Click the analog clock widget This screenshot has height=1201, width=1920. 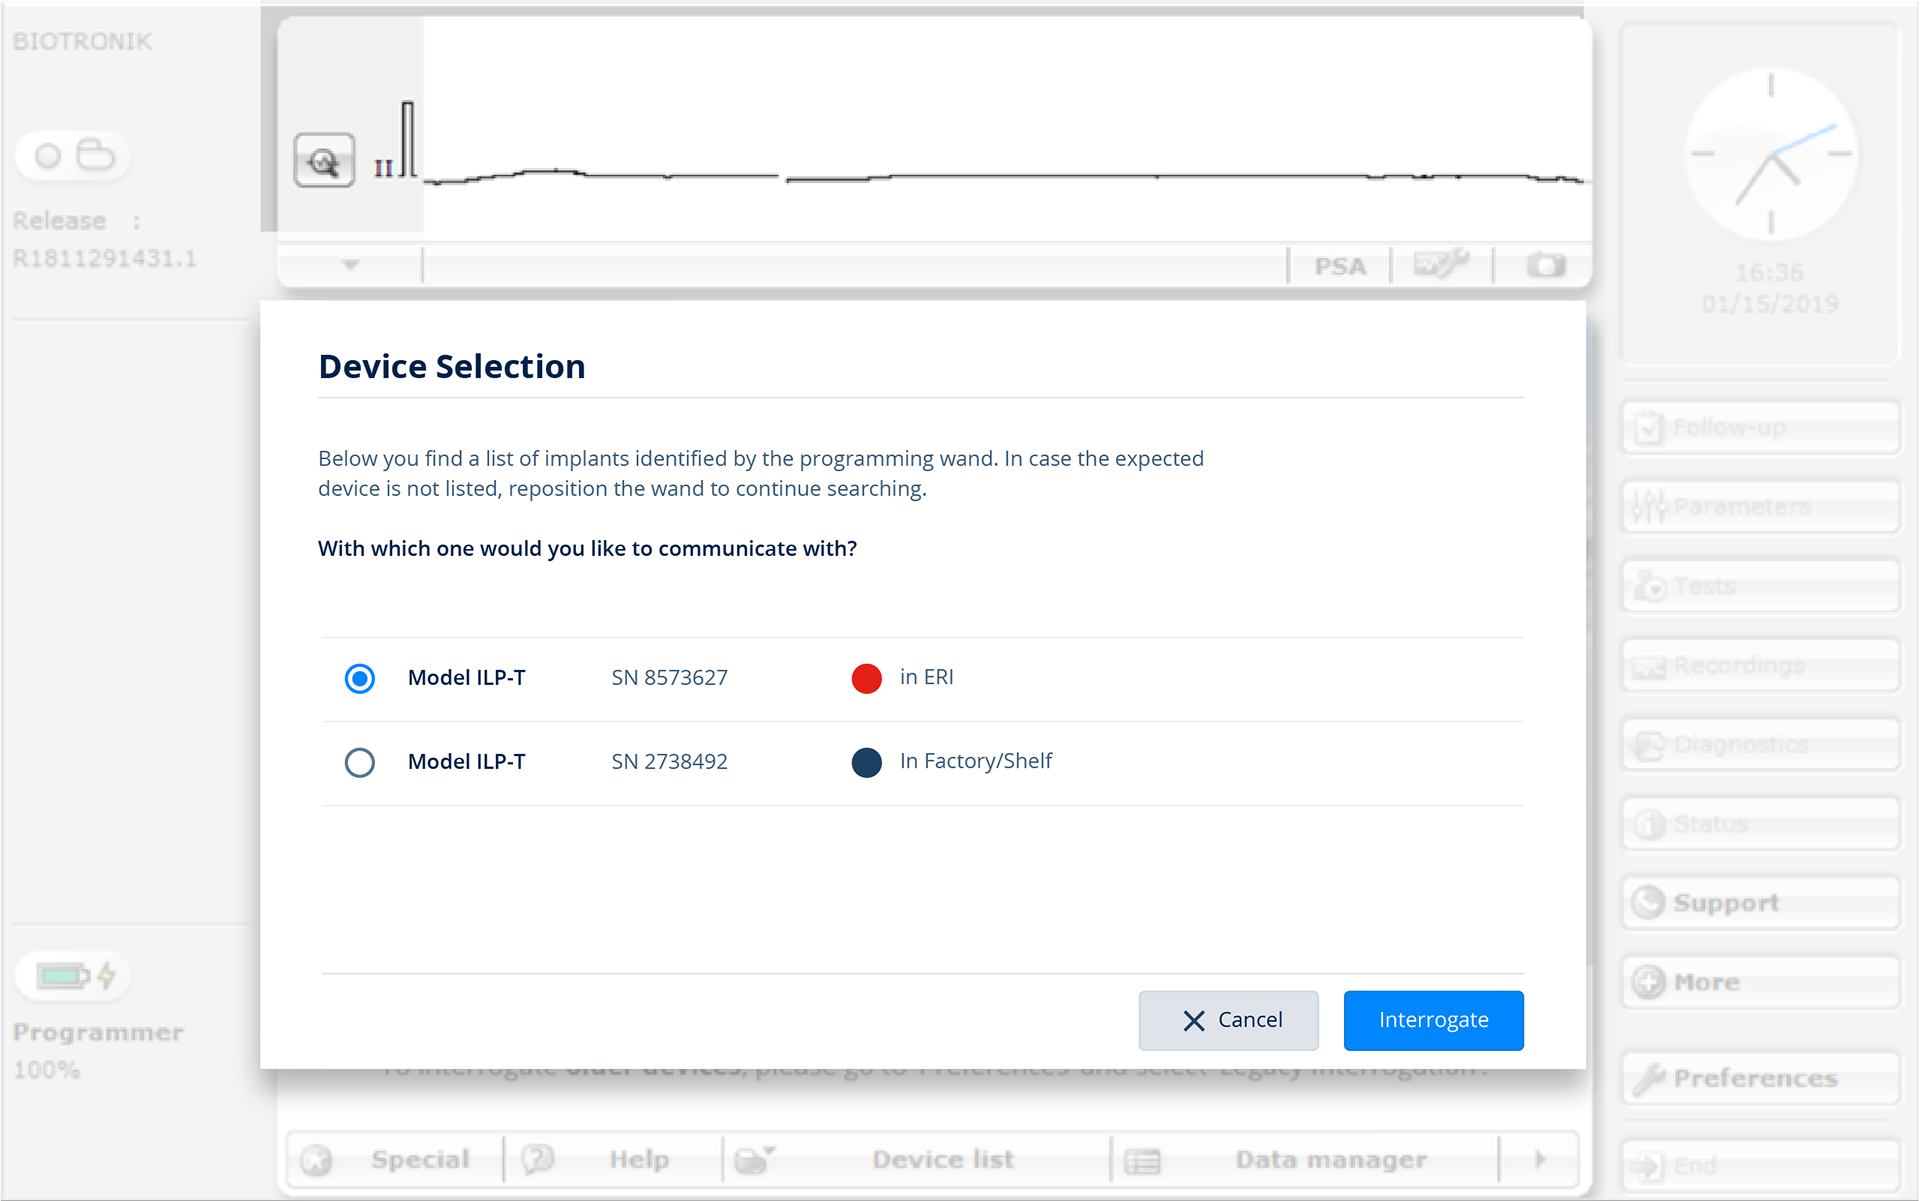[1771, 154]
